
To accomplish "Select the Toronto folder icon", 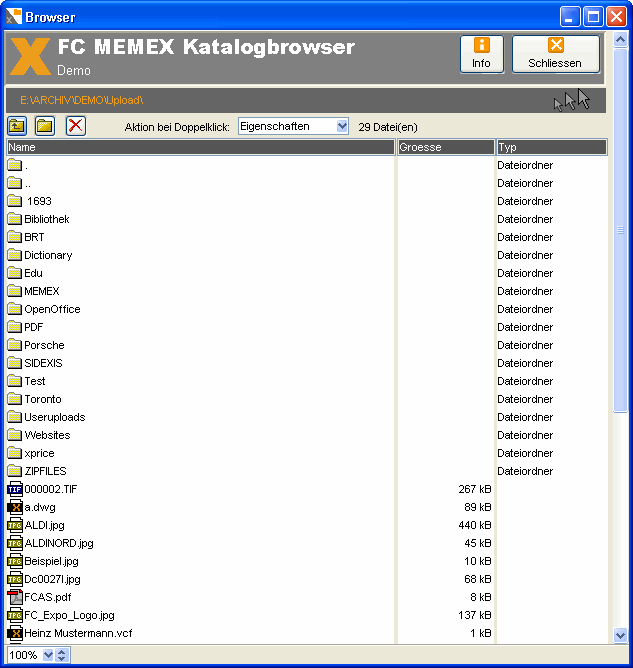I will click(x=14, y=399).
